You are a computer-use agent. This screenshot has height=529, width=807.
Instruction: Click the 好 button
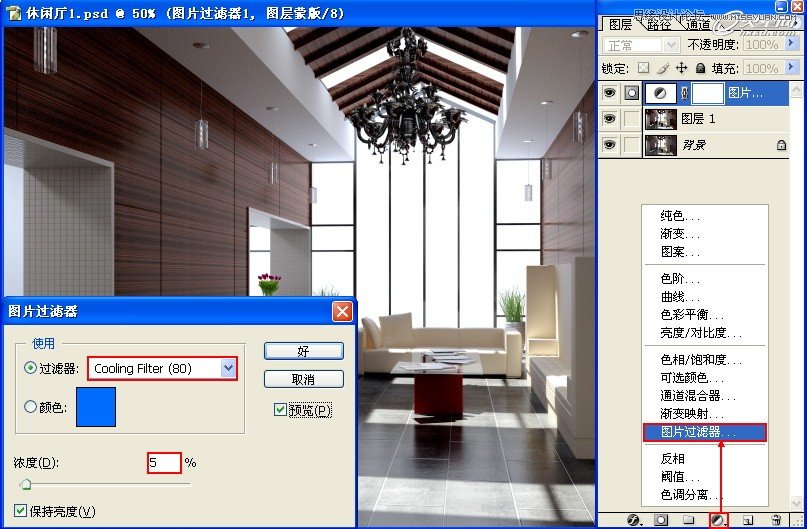[x=304, y=351]
